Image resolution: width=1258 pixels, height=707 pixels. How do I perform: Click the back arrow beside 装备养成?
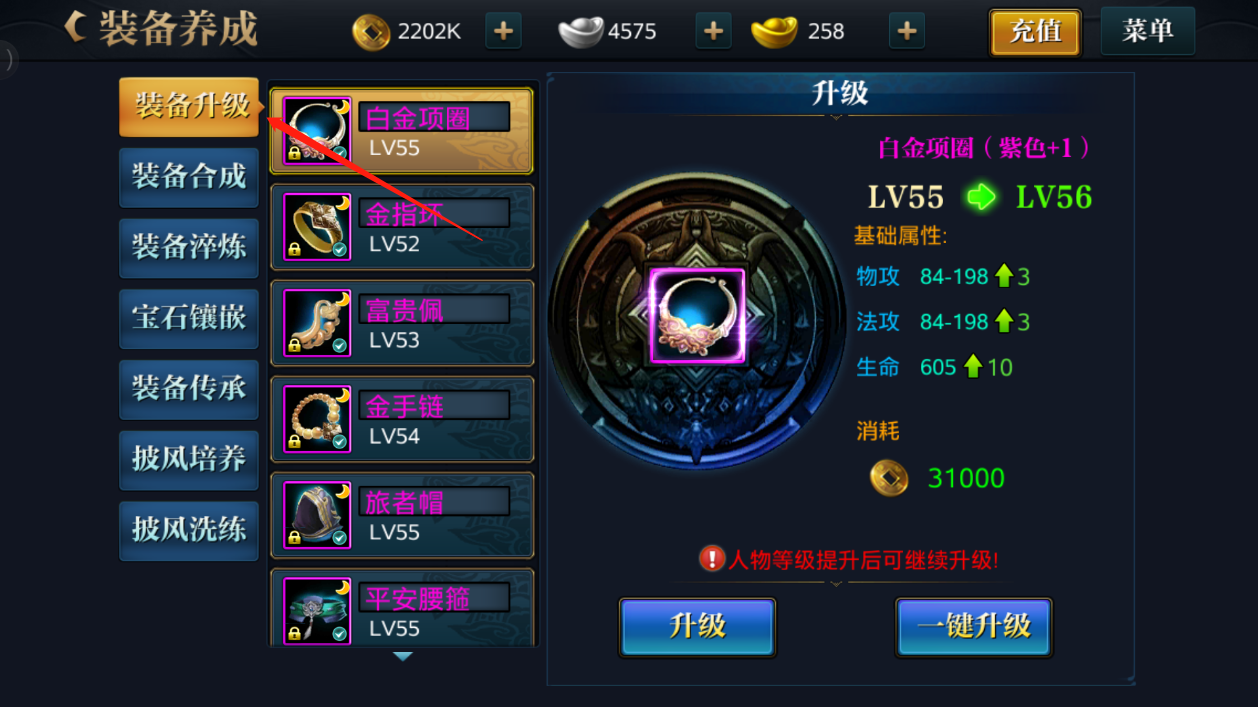75,27
